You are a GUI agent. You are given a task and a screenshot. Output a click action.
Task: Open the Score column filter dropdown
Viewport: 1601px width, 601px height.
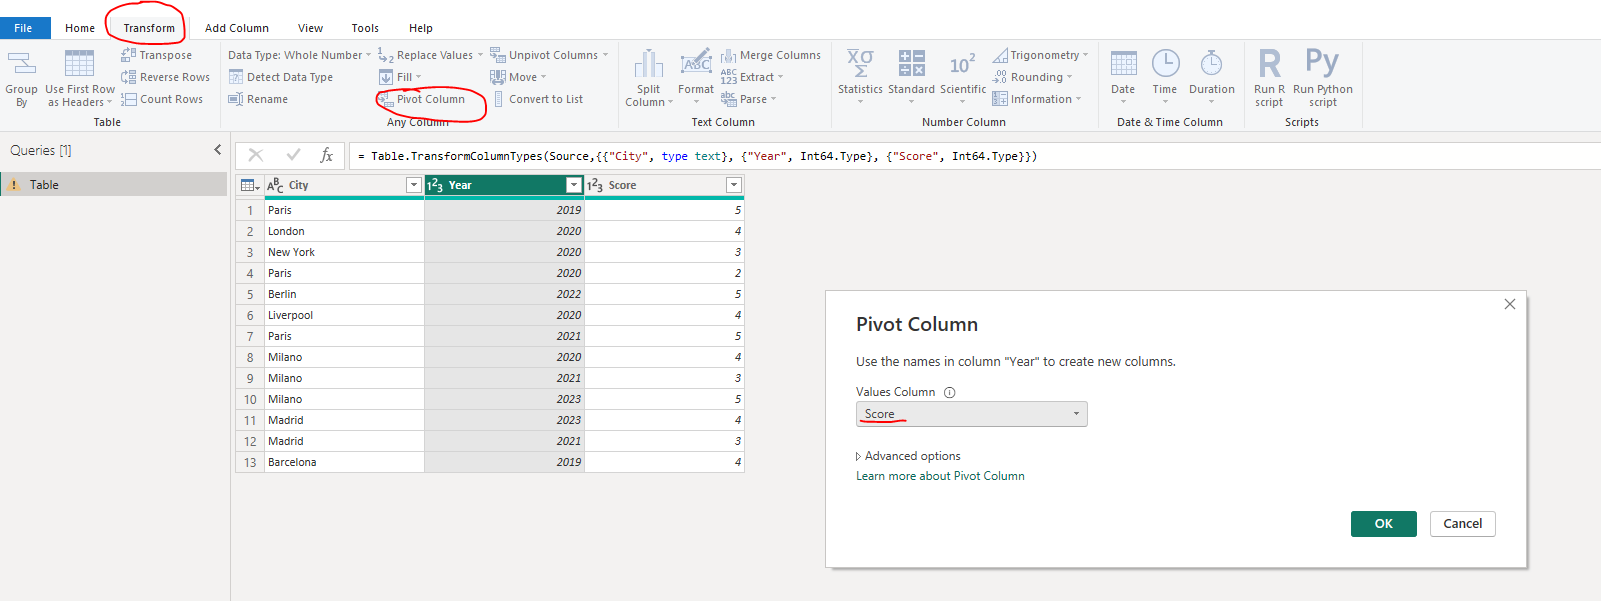pos(733,185)
